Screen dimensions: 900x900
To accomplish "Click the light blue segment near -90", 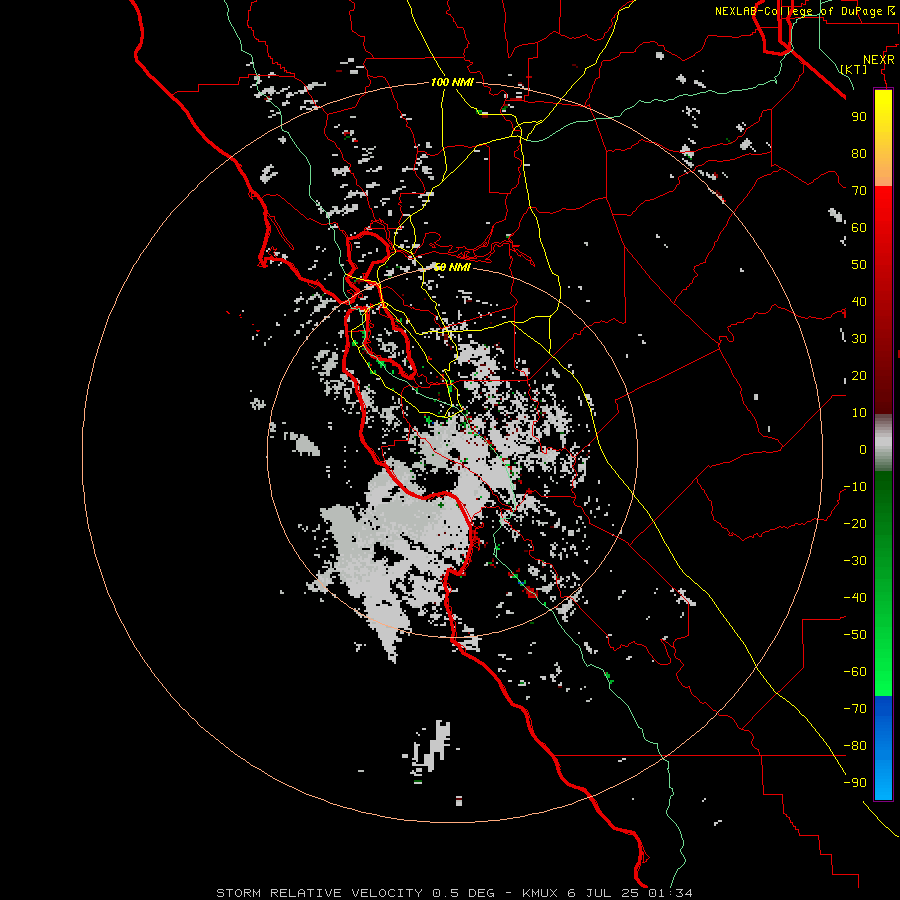I will click(x=883, y=782).
